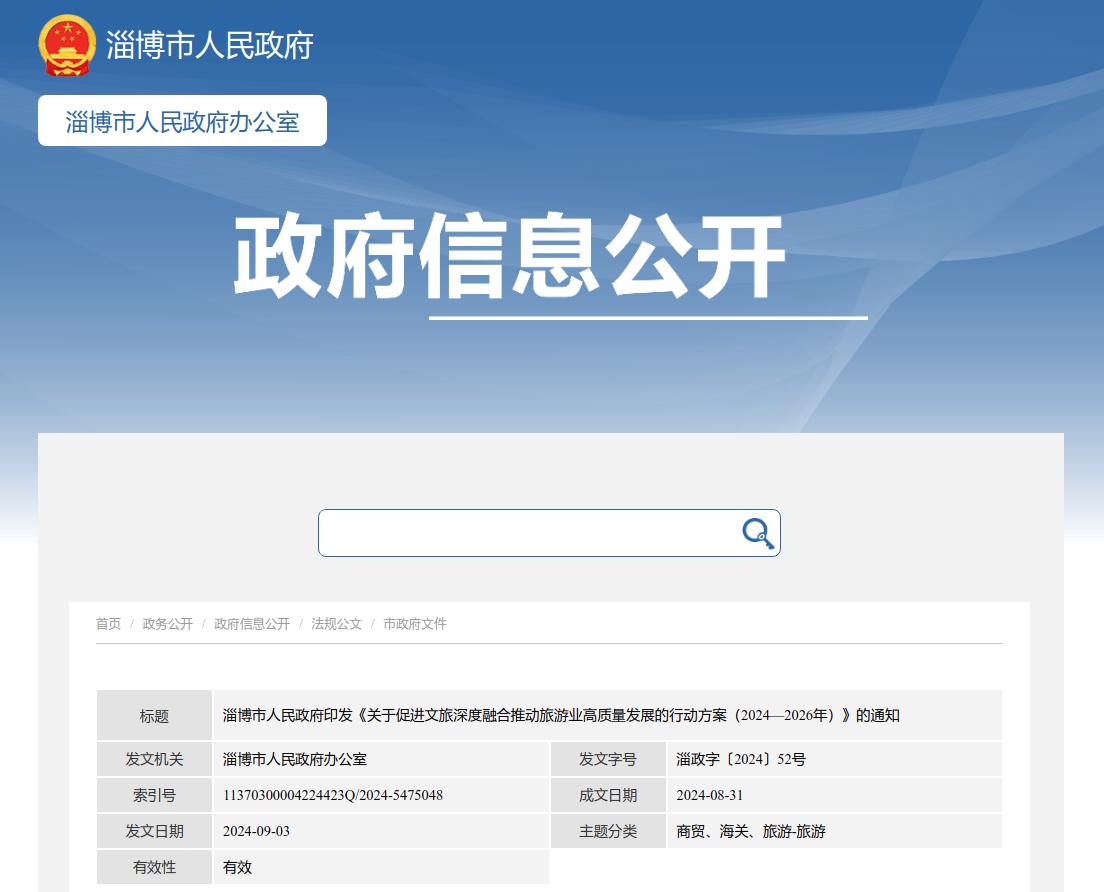Click the national emblem logo

pos(67,45)
